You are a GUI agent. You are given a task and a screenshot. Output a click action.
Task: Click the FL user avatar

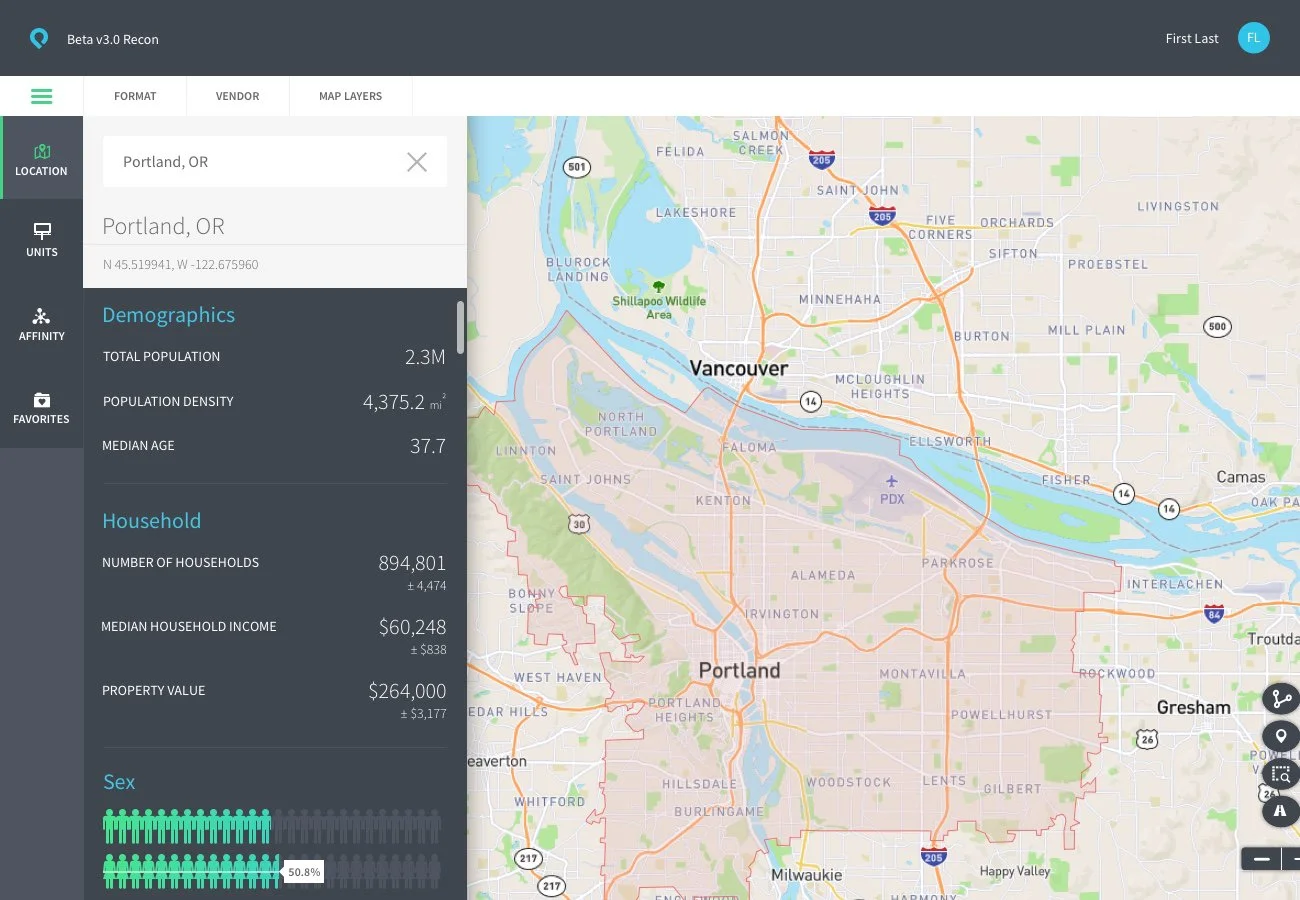pos(1253,38)
